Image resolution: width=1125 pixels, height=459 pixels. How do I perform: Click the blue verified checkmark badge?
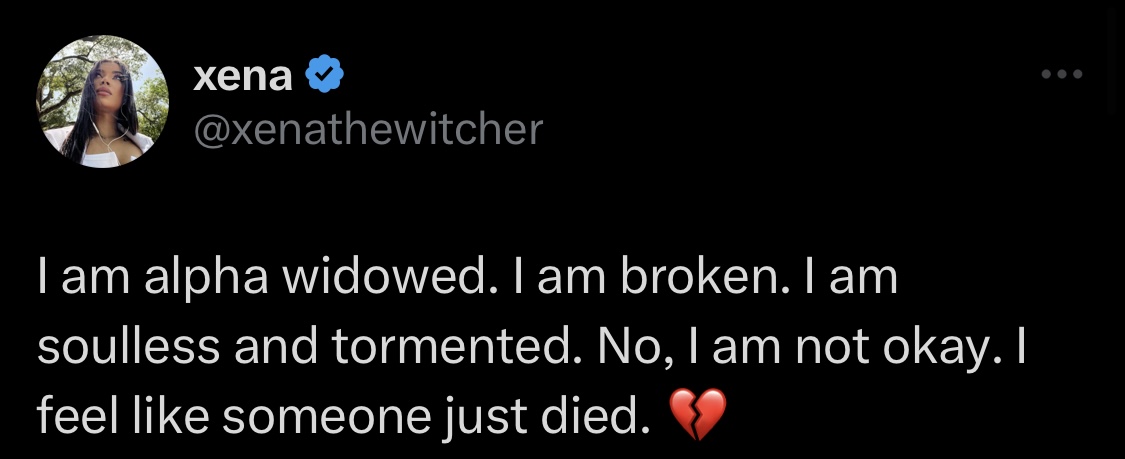326,74
